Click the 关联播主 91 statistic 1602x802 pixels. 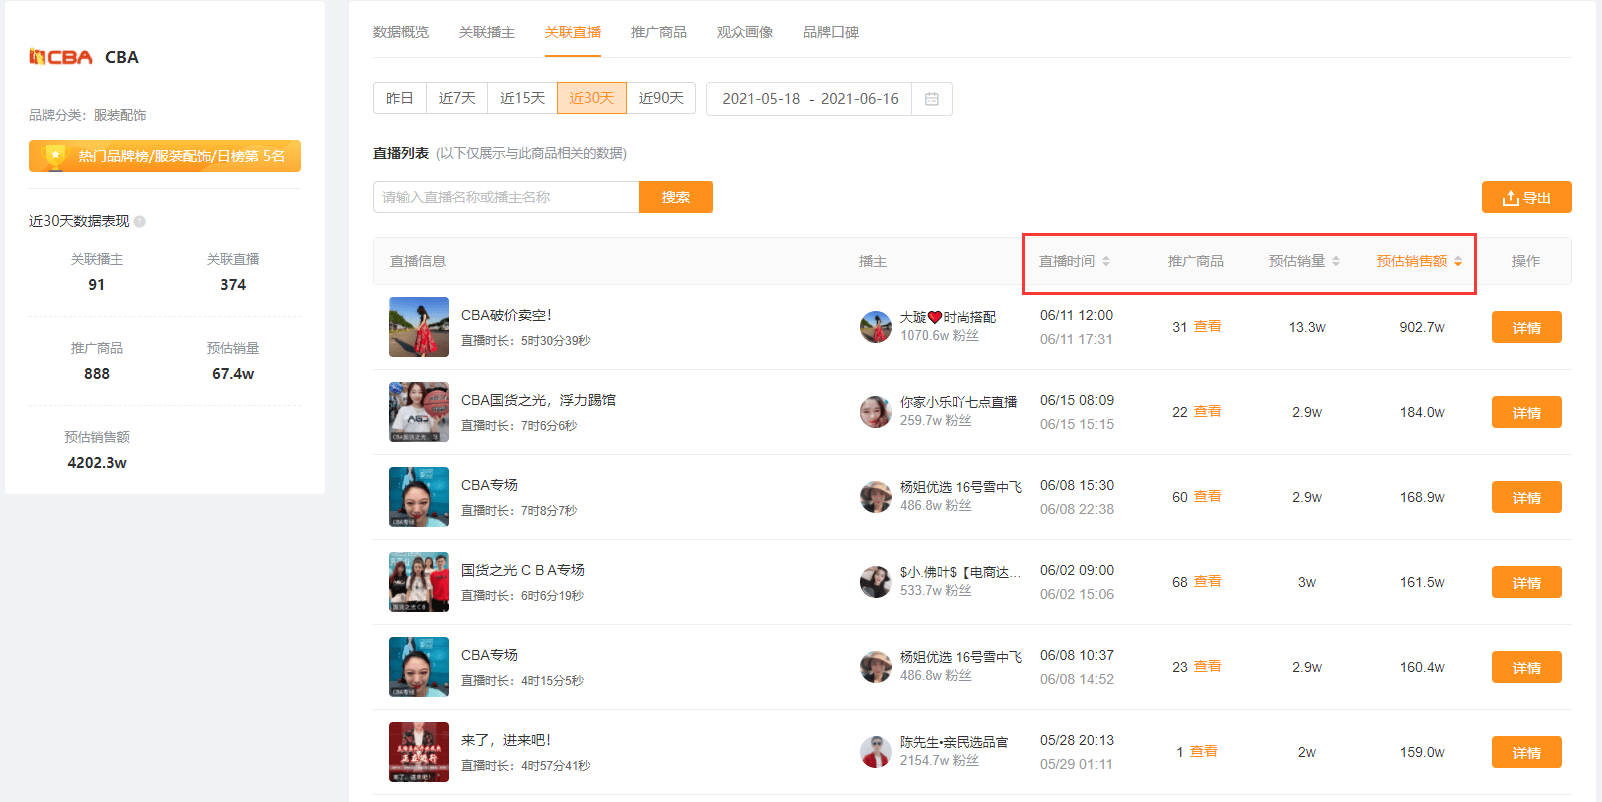[x=97, y=272]
